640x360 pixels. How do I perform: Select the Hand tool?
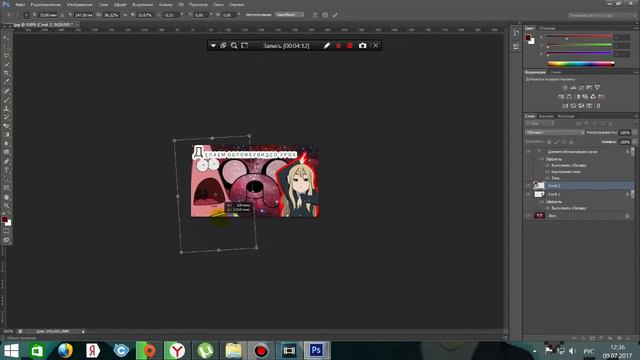click(x=6, y=197)
